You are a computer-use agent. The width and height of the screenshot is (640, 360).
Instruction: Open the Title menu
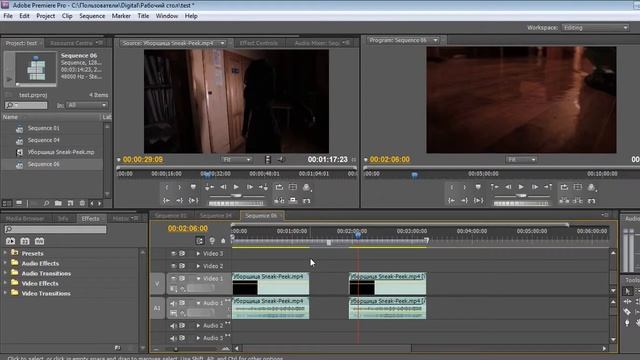click(143, 16)
